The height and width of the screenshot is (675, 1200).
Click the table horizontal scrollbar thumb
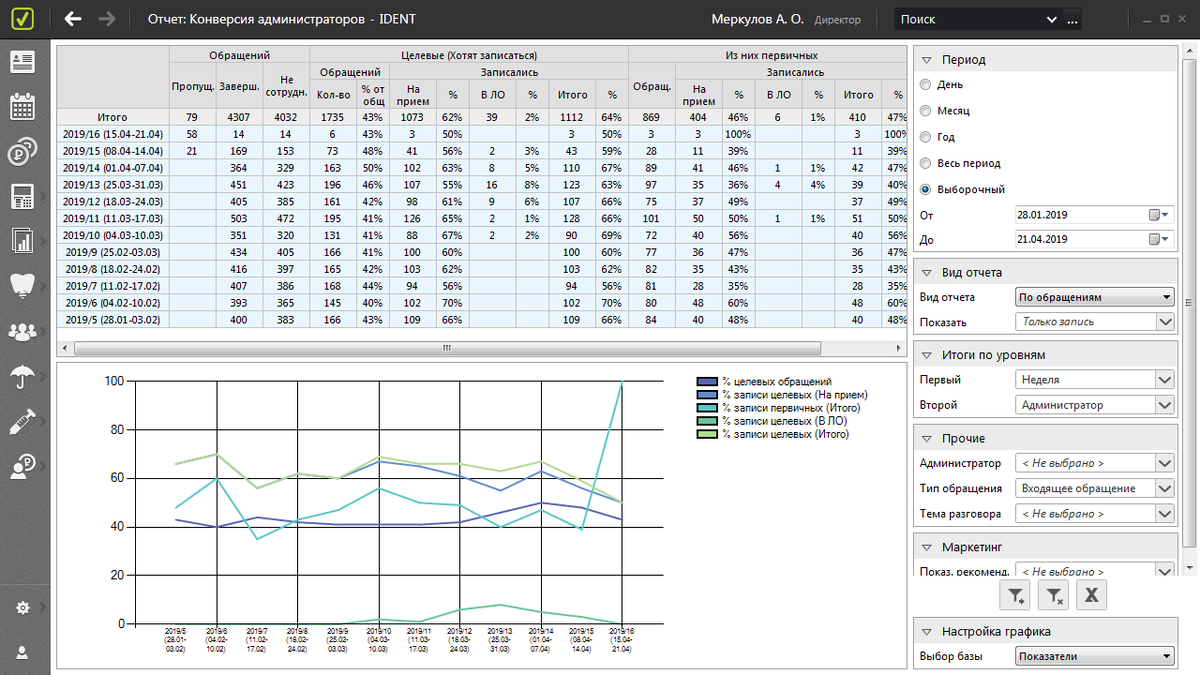(447, 347)
